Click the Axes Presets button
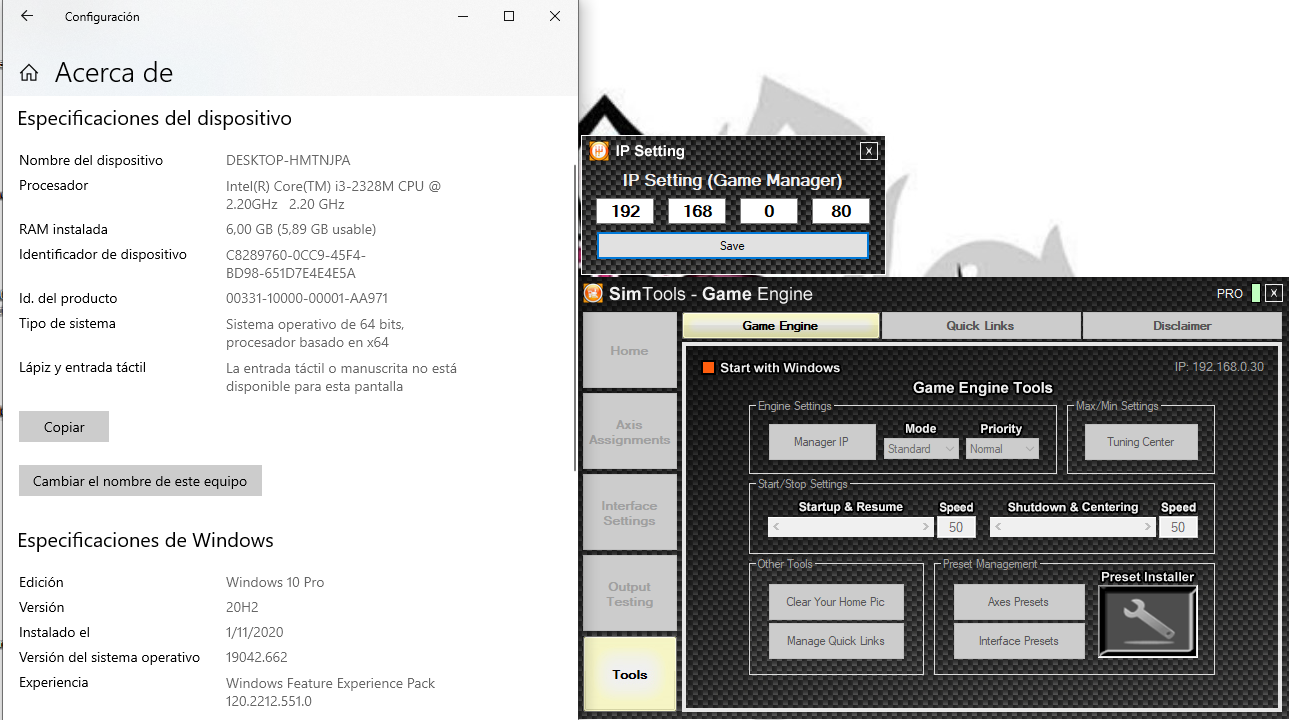This screenshot has height=720, width=1289. (x=1018, y=602)
